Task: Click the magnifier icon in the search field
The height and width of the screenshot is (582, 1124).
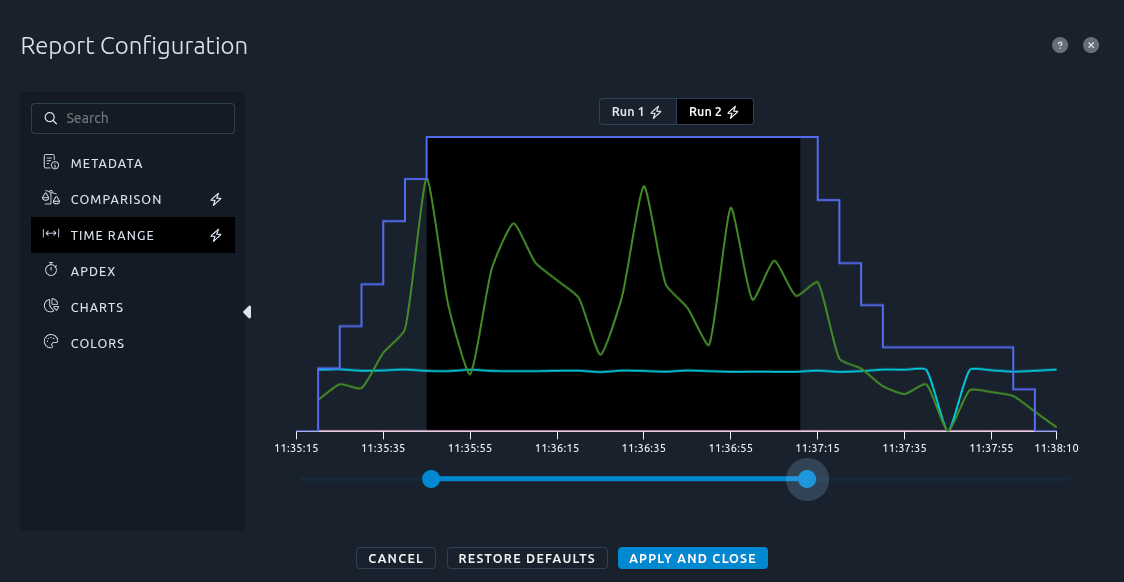Action: pyautogui.click(x=50, y=118)
